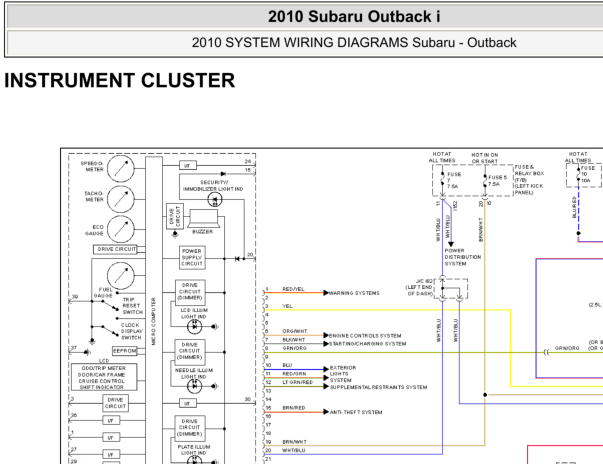The width and height of the screenshot is (603, 464).
Task: Click the "ODO/TRIP METER" LCD text
Action: tap(103, 368)
